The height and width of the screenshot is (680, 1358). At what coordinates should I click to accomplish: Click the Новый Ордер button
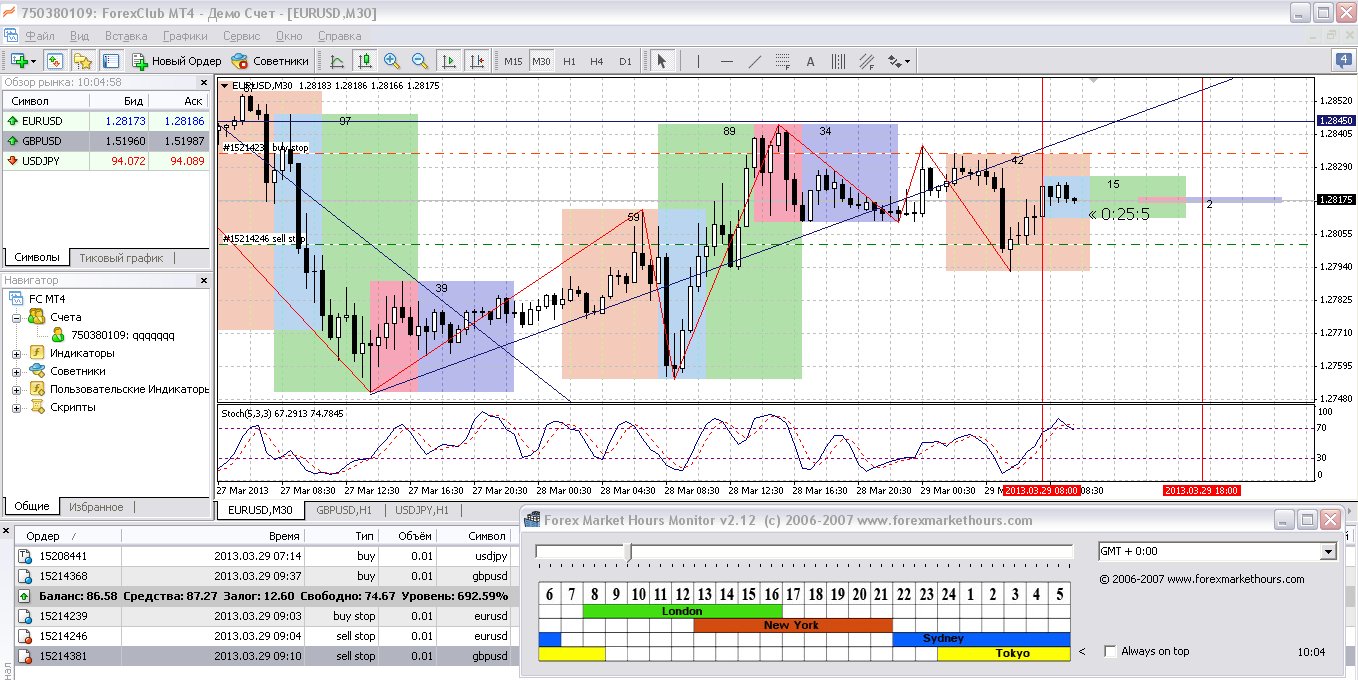click(176, 61)
